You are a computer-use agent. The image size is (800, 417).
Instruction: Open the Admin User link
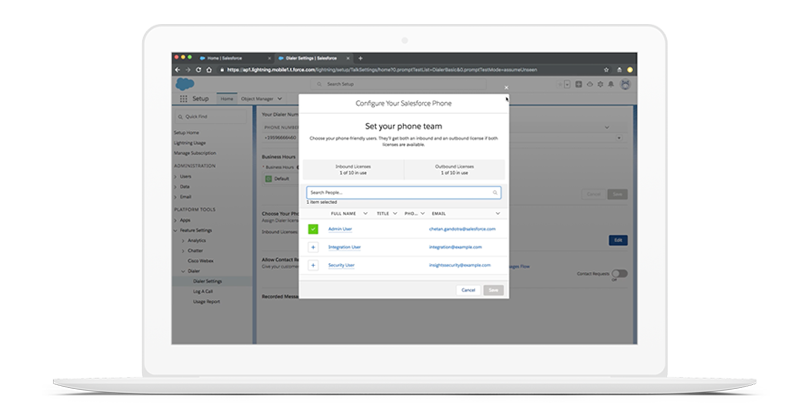(340, 229)
